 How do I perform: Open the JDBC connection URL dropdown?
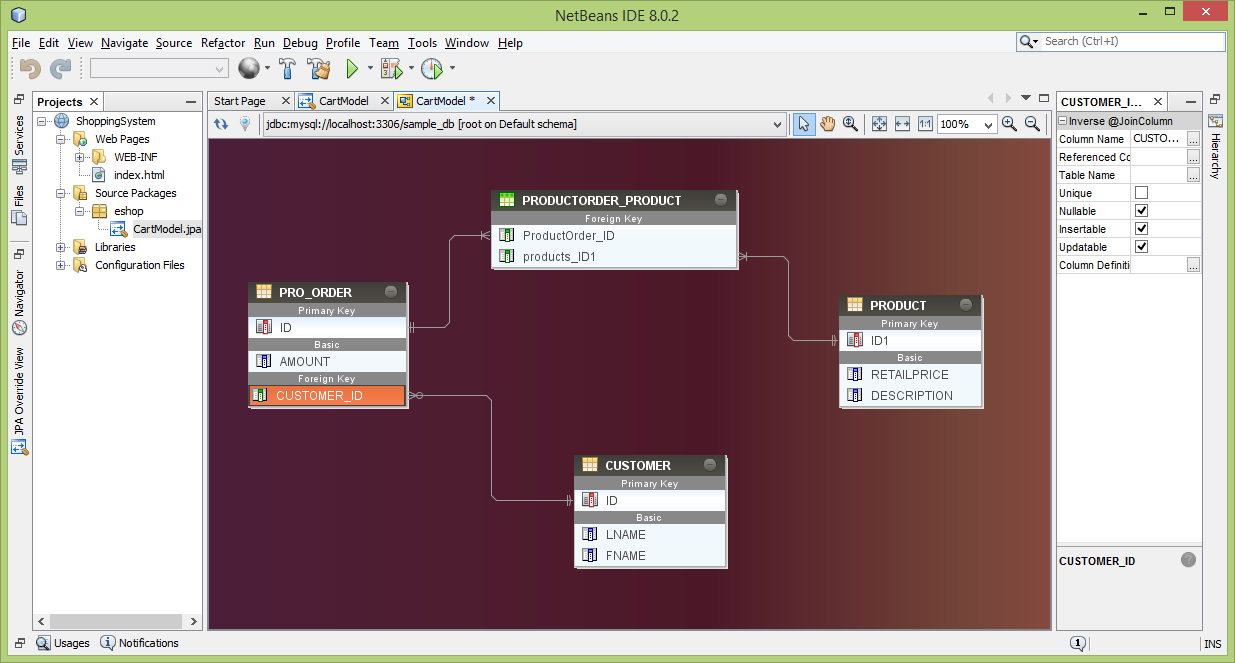(x=777, y=125)
